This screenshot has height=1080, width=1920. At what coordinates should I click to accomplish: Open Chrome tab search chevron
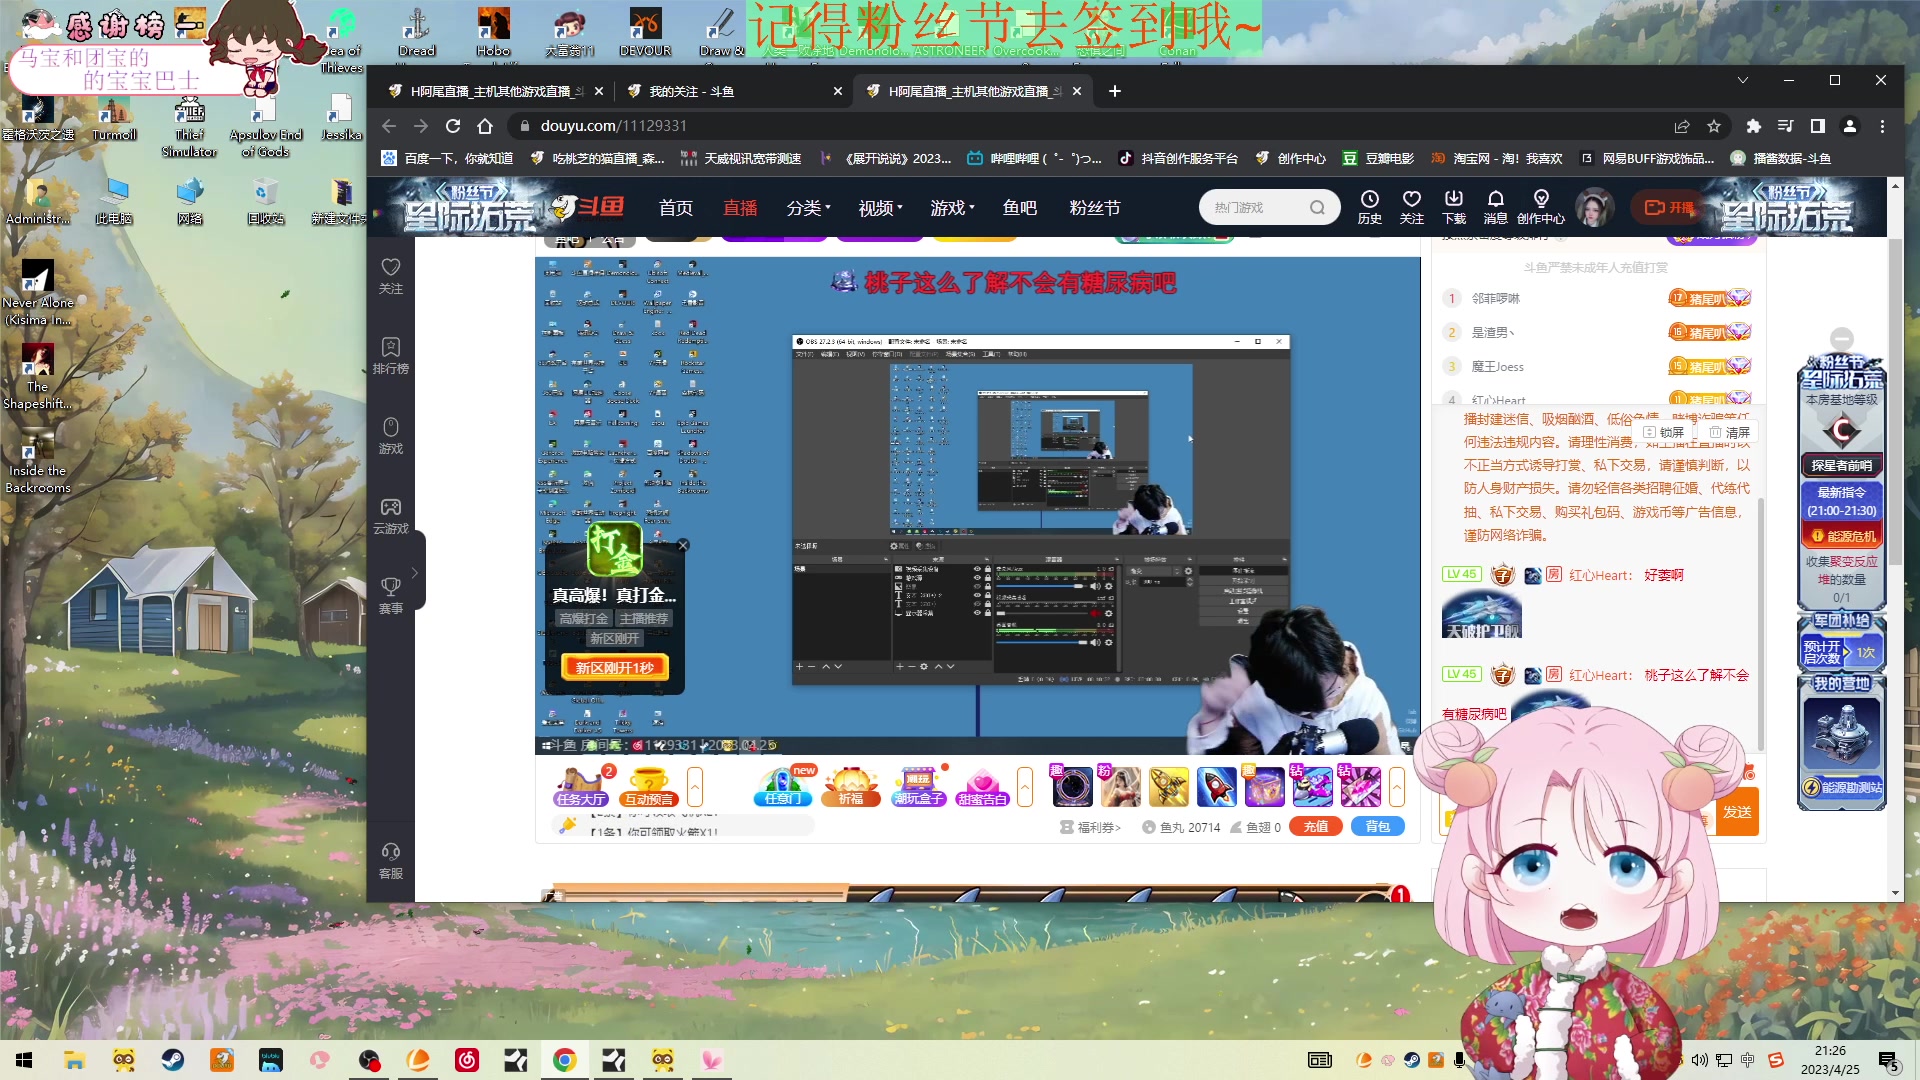click(1743, 80)
